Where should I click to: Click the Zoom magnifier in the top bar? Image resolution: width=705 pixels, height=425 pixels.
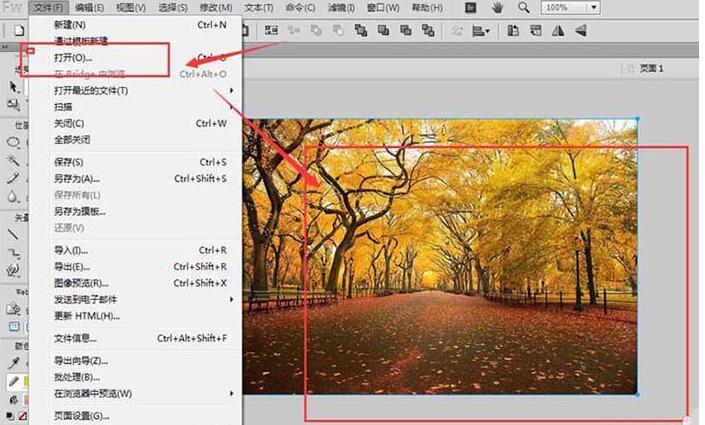point(523,8)
